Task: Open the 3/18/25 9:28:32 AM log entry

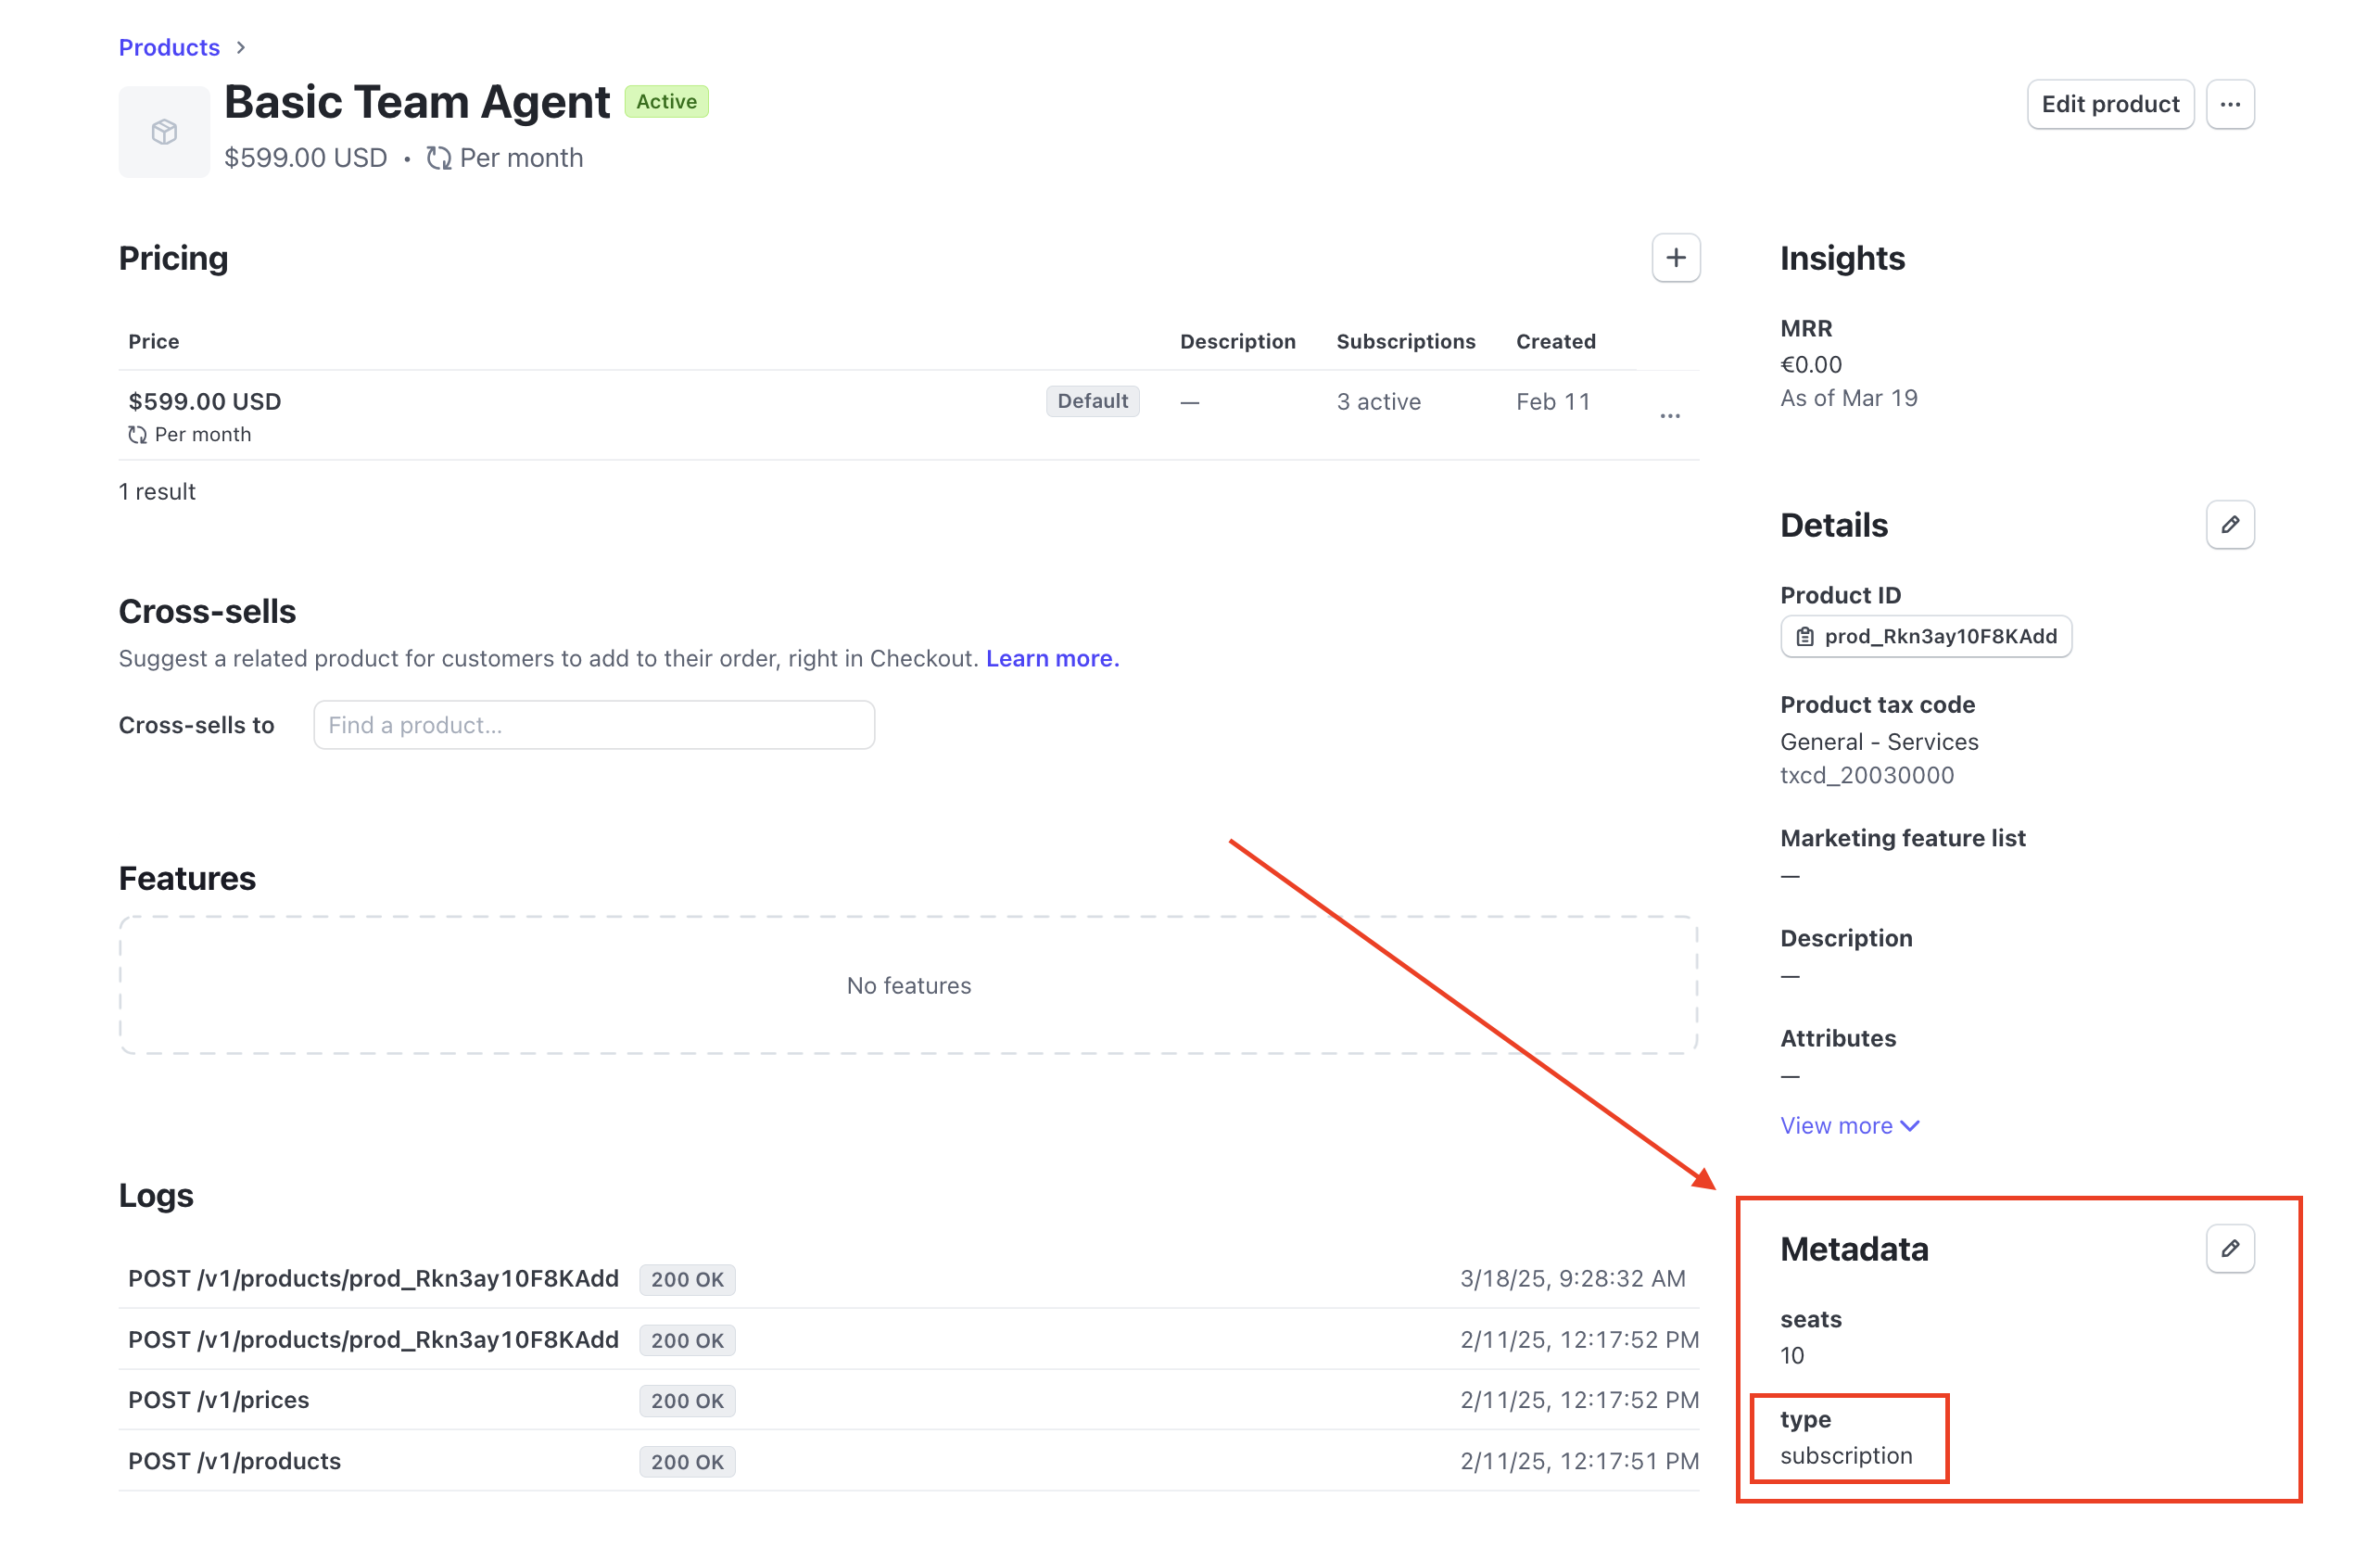Action: click(x=372, y=1278)
